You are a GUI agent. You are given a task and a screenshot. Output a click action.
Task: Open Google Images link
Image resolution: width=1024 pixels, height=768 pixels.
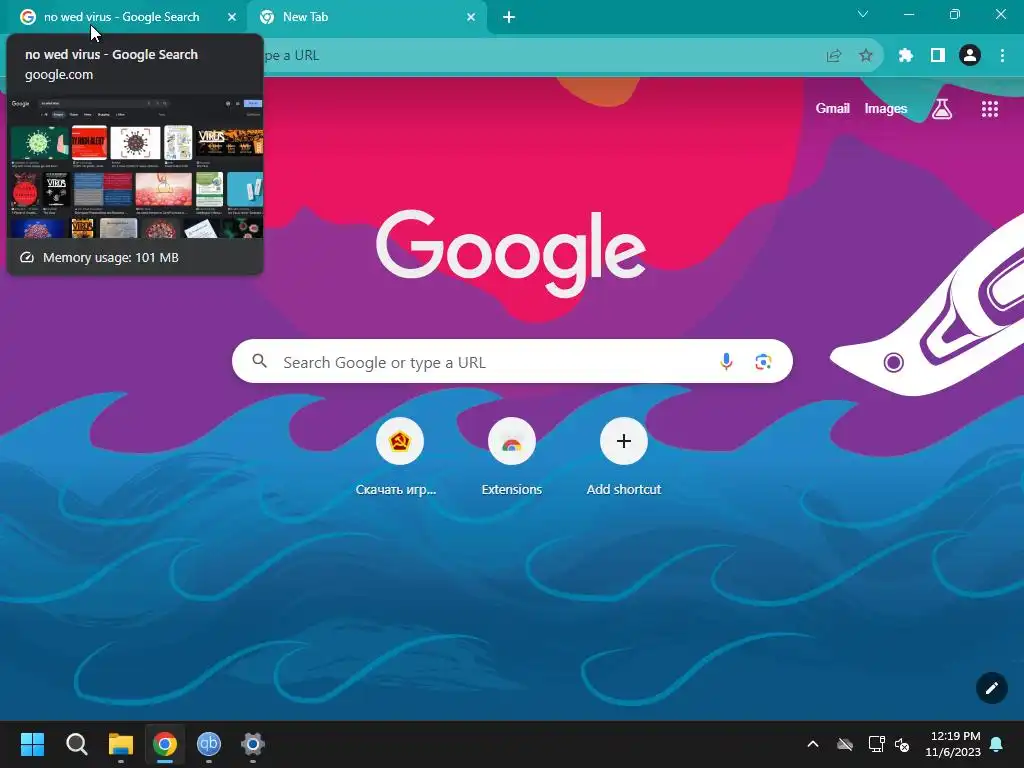point(886,108)
